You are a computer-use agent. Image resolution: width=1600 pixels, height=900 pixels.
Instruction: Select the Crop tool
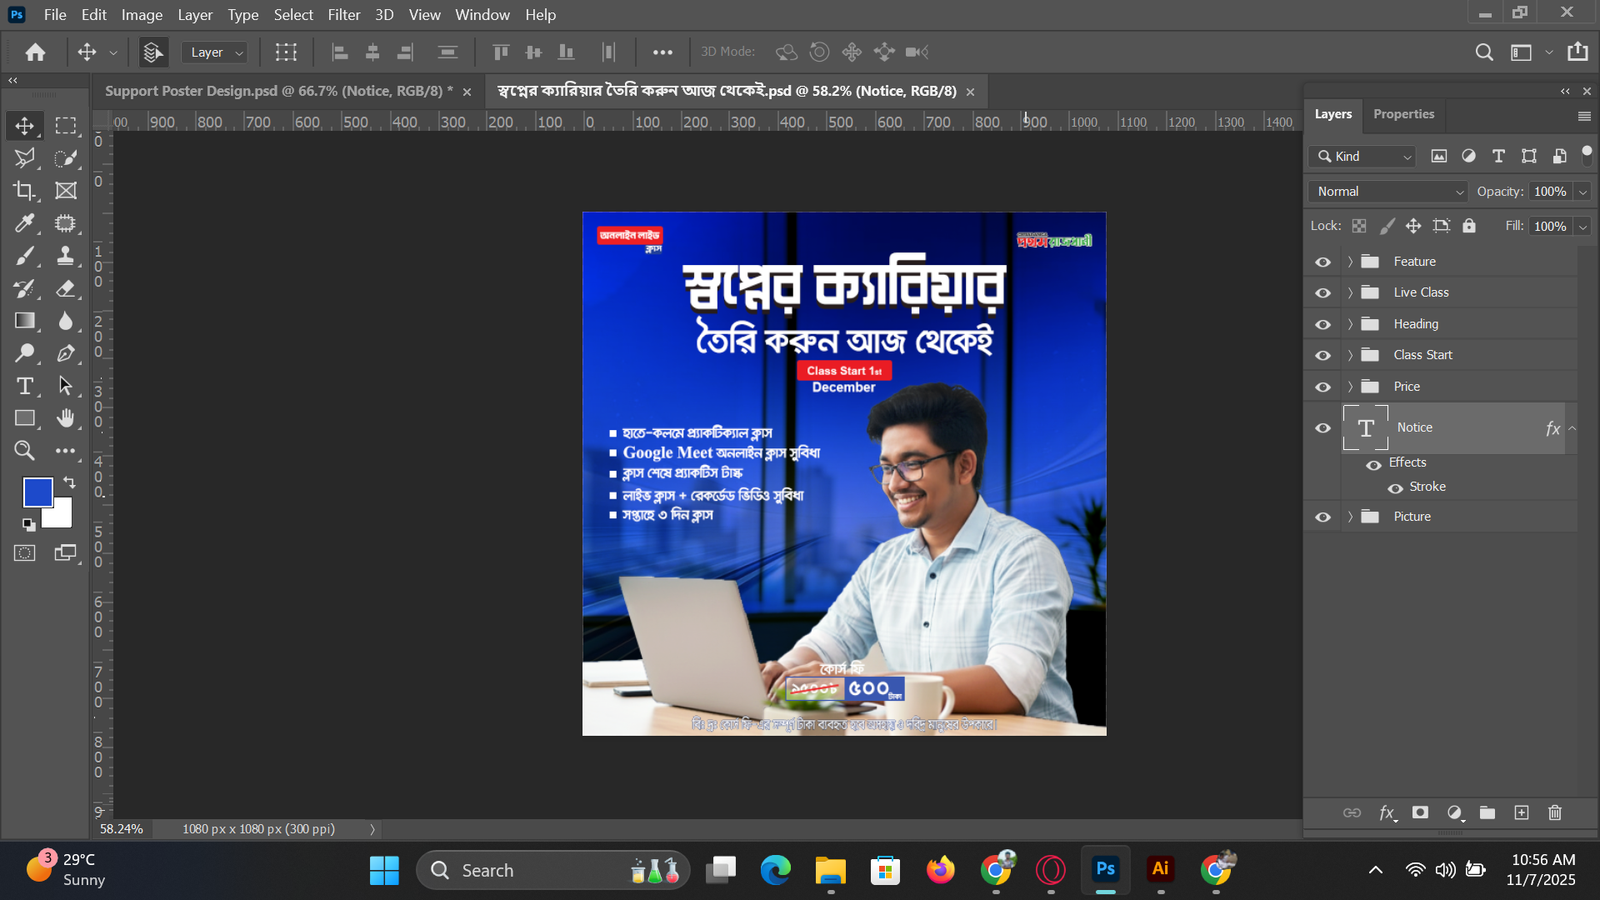[x=25, y=190]
